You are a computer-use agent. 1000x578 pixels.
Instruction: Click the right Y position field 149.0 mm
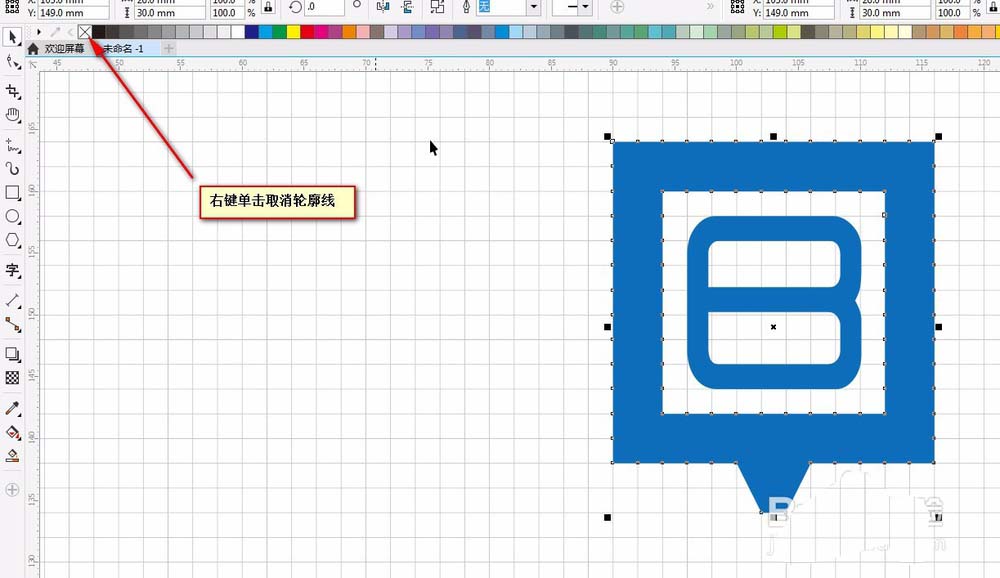(x=798, y=13)
